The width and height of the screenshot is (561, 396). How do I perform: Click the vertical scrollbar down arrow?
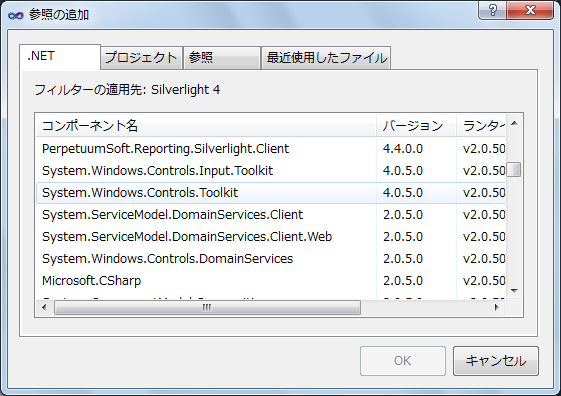click(514, 290)
